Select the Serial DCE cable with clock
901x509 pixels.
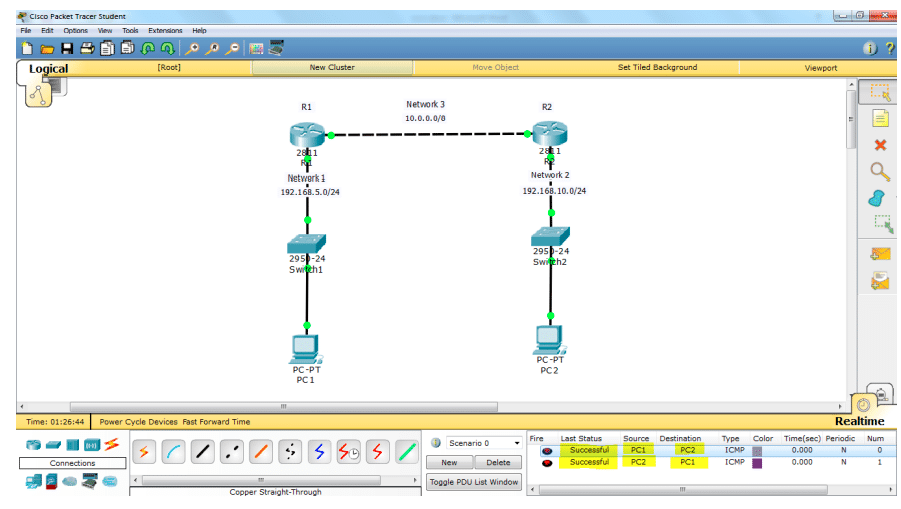click(348, 453)
